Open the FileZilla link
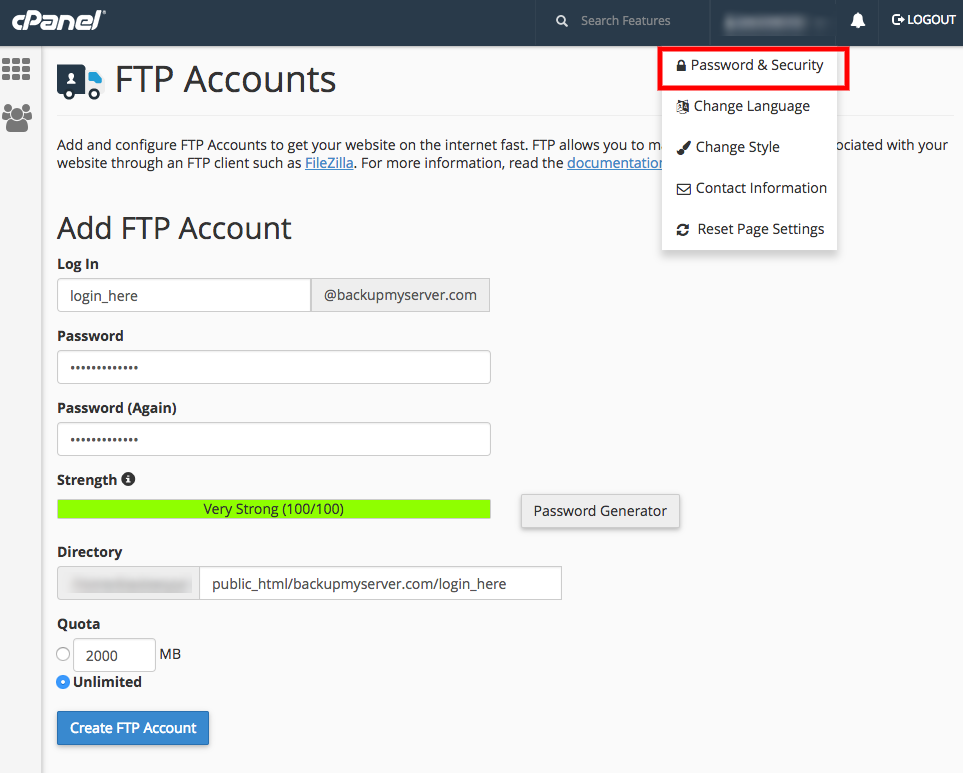The height and width of the screenshot is (773, 963). (x=329, y=162)
